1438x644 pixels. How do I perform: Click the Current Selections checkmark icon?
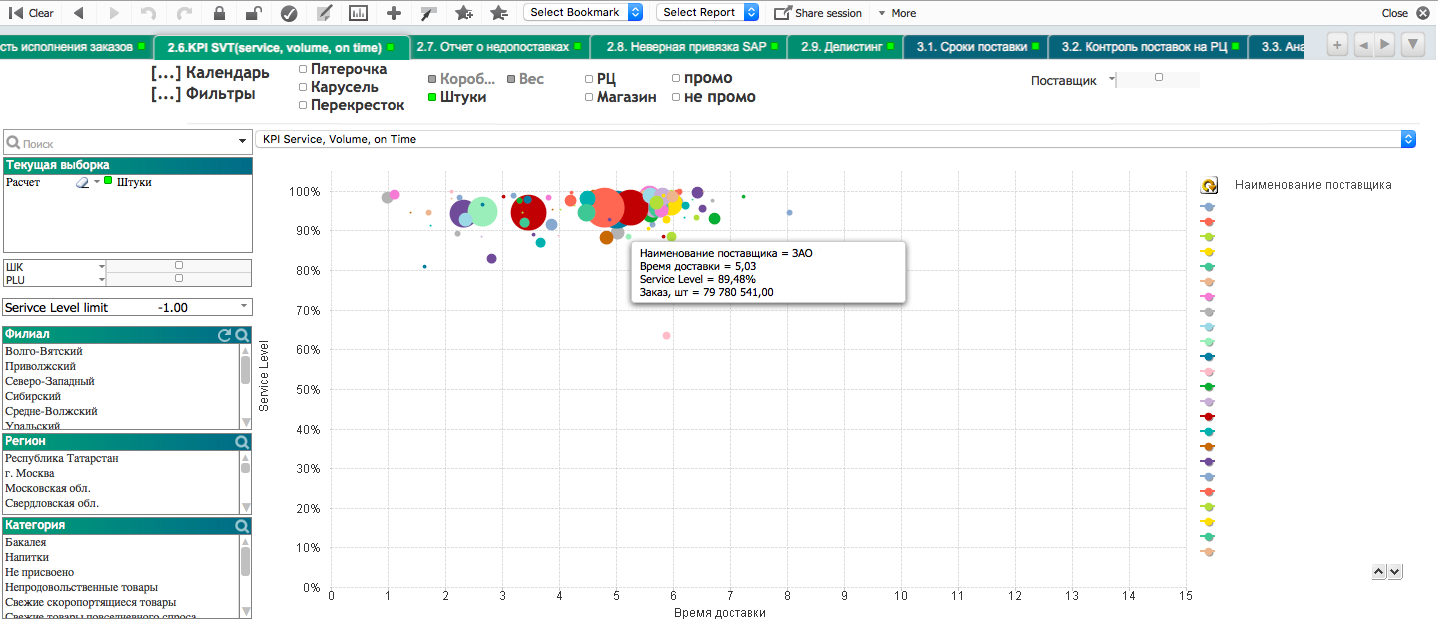(x=289, y=13)
